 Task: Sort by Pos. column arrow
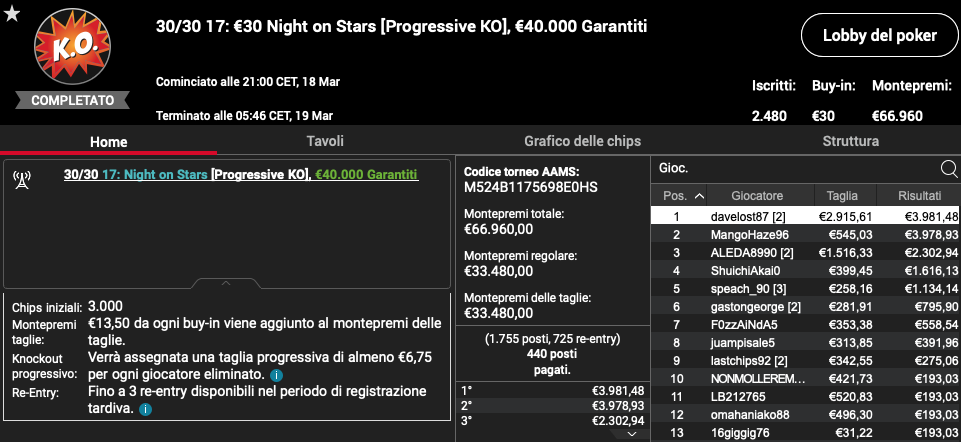(699, 197)
